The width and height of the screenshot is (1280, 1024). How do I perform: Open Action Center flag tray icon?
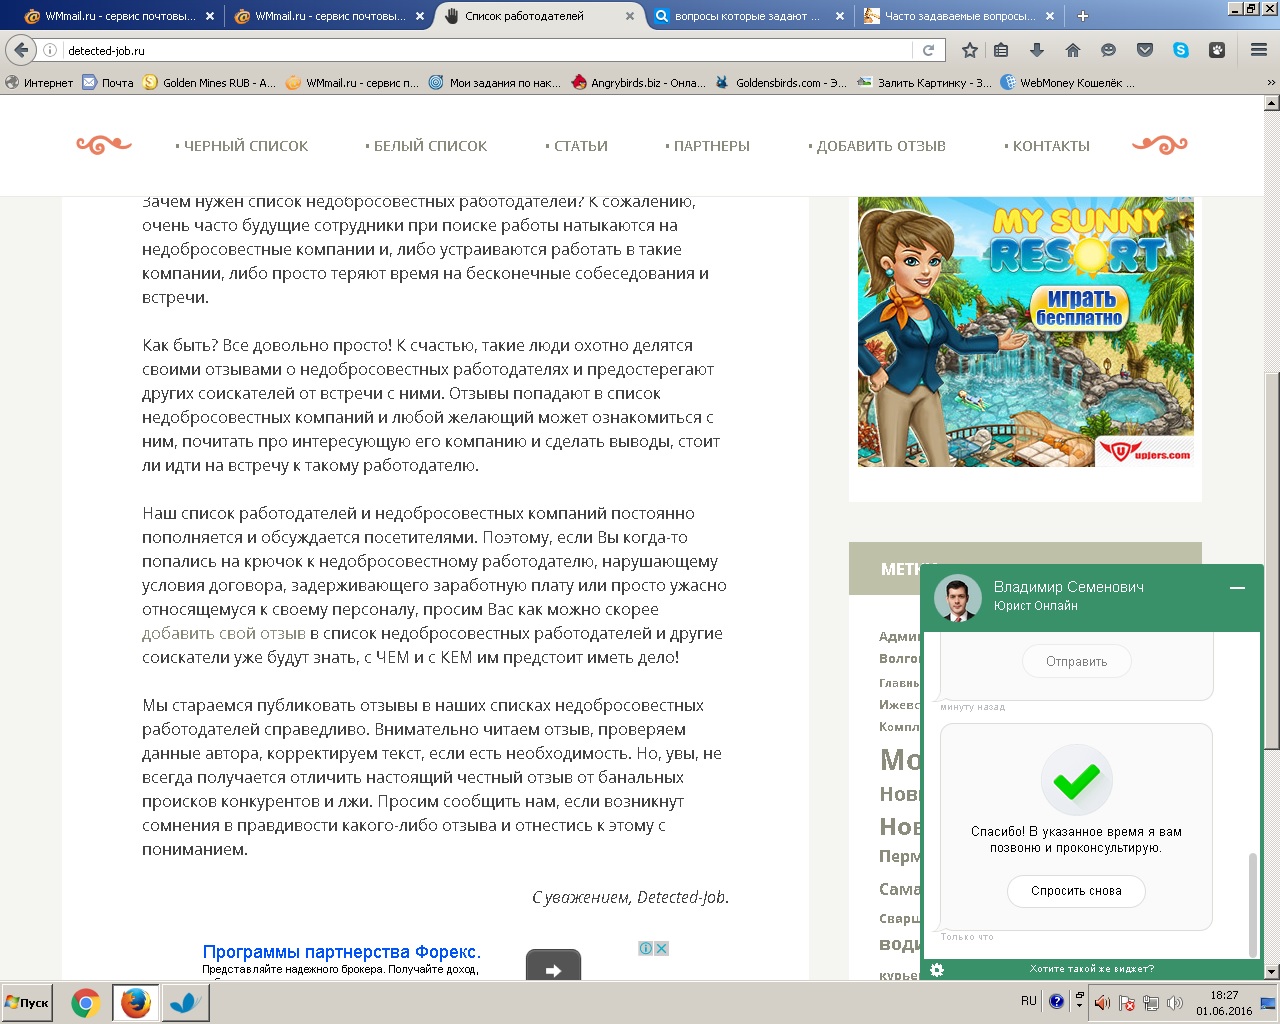pyautogui.click(x=1126, y=1003)
